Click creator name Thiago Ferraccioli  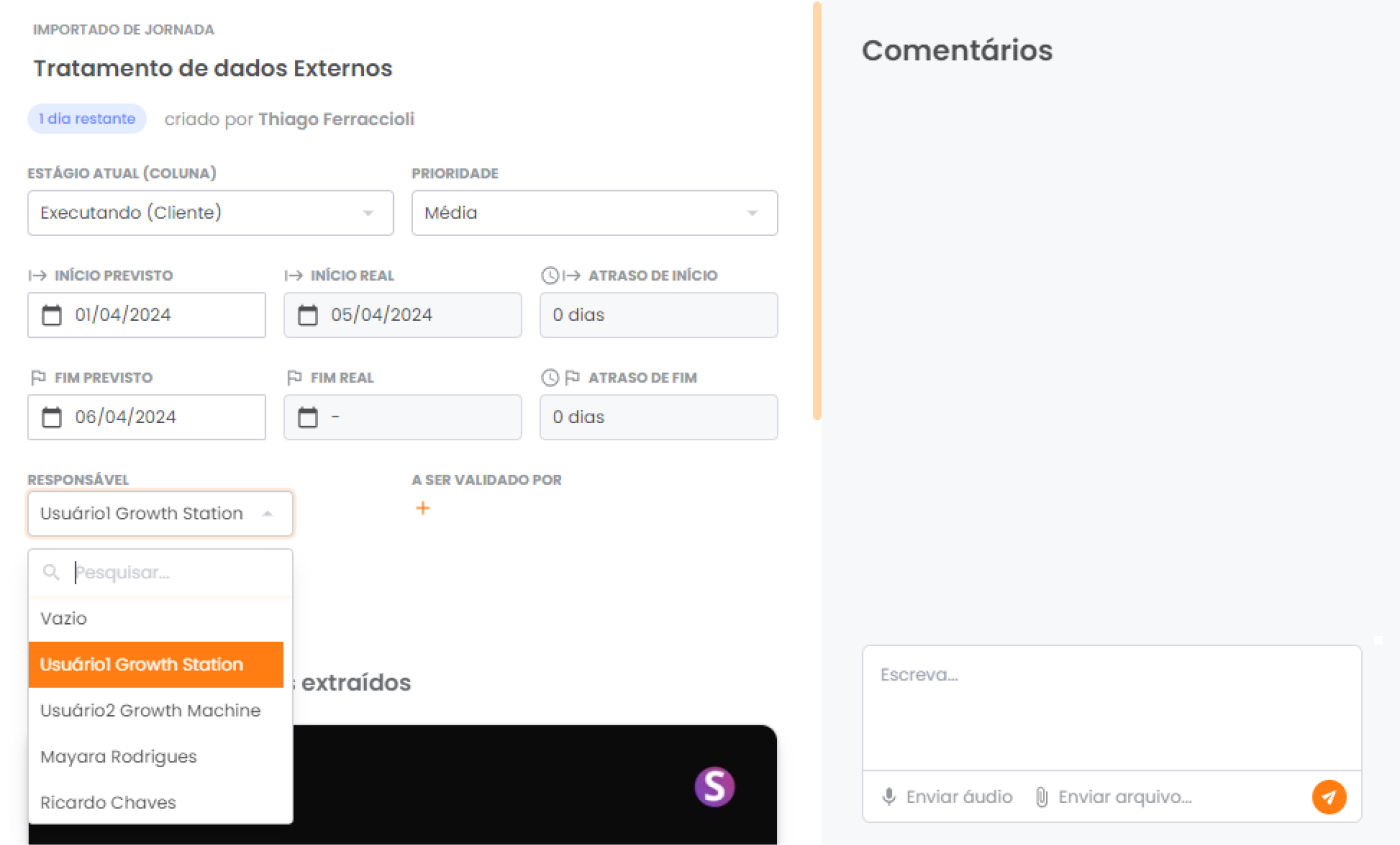coord(336,119)
